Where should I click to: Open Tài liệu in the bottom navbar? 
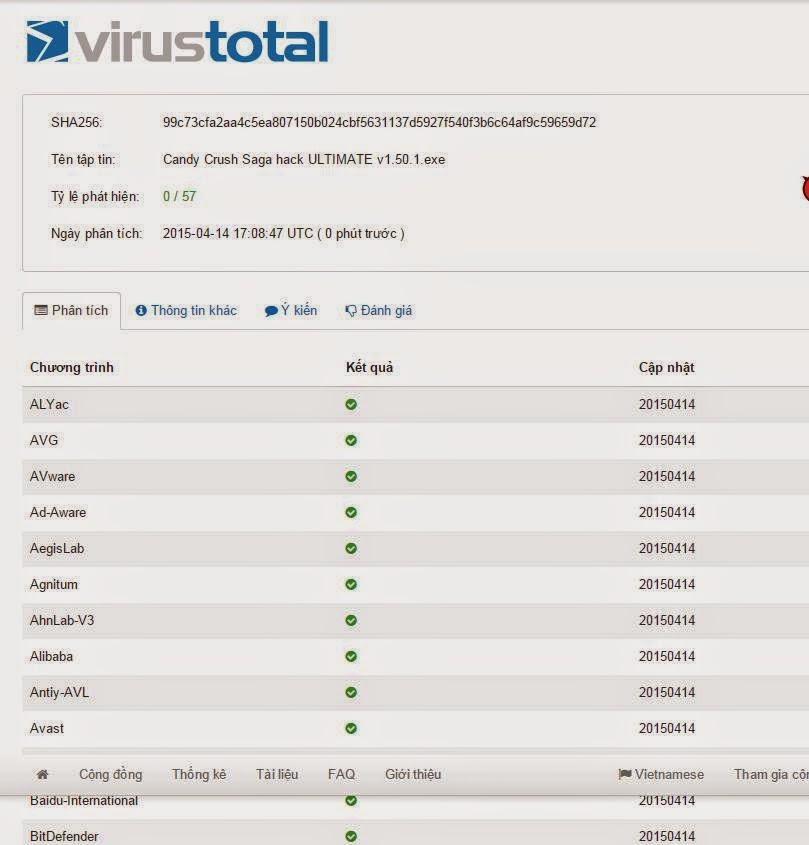pos(277,774)
